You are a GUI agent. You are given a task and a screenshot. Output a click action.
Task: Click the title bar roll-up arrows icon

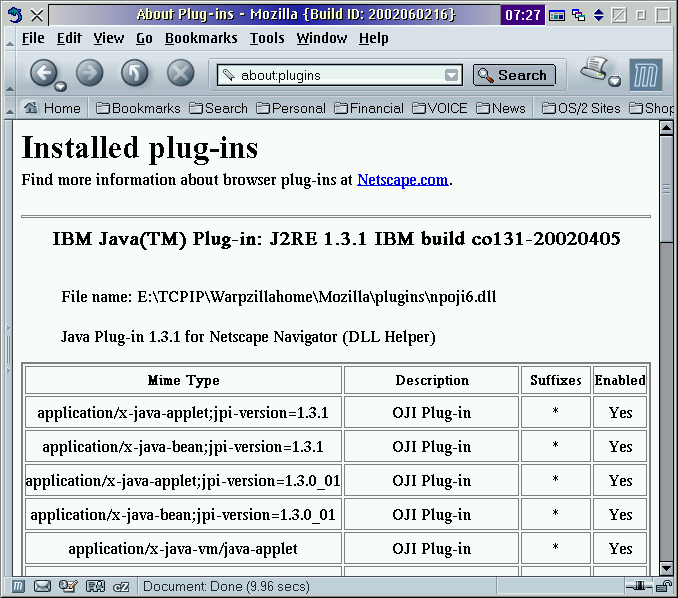point(598,15)
